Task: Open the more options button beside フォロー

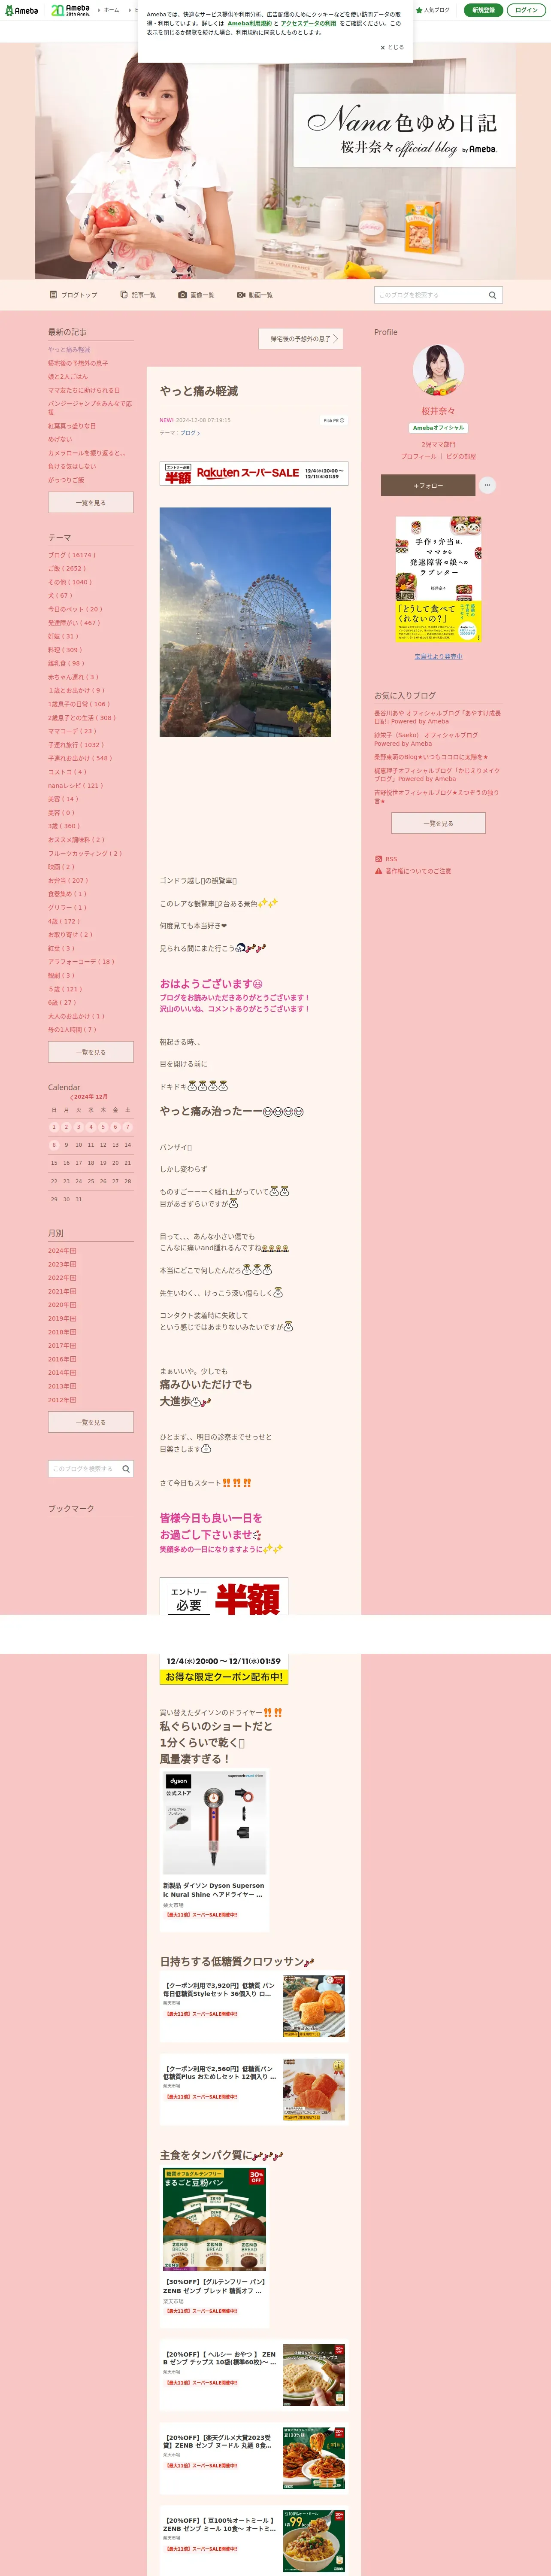Action: [487, 485]
